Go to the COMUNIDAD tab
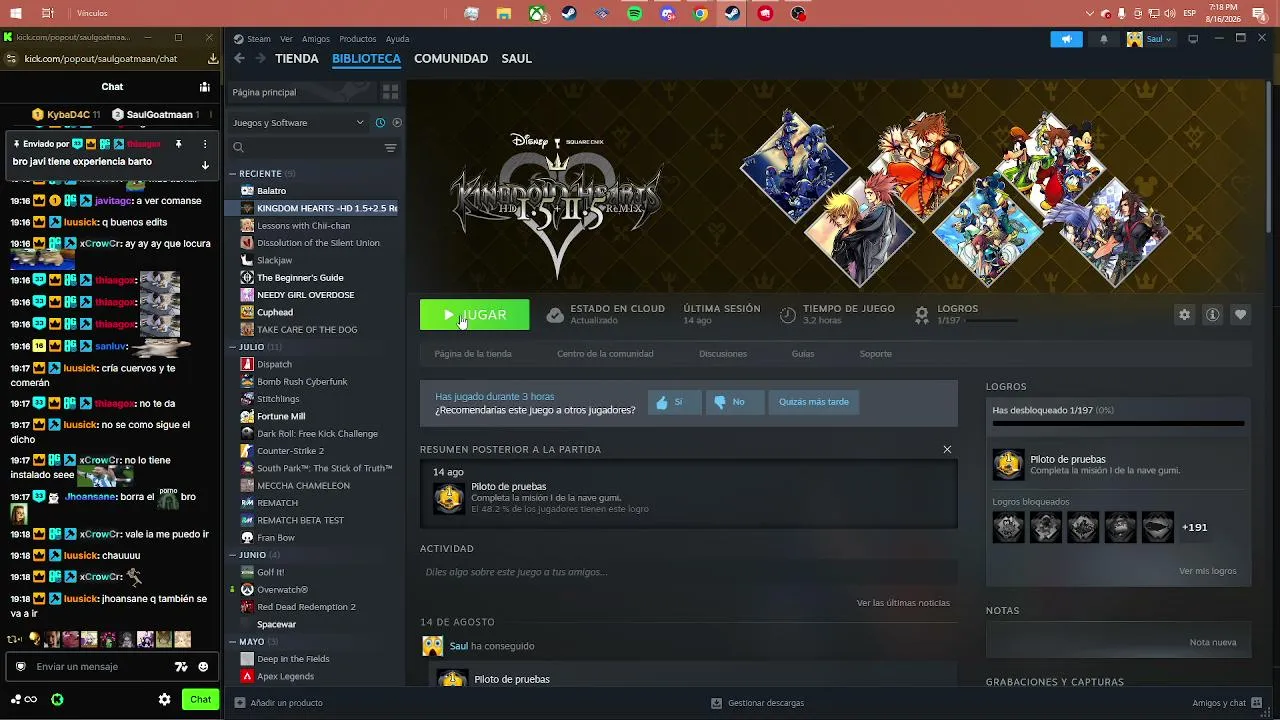This screenshot has width=1280, height=720. [x=451, y=58]
